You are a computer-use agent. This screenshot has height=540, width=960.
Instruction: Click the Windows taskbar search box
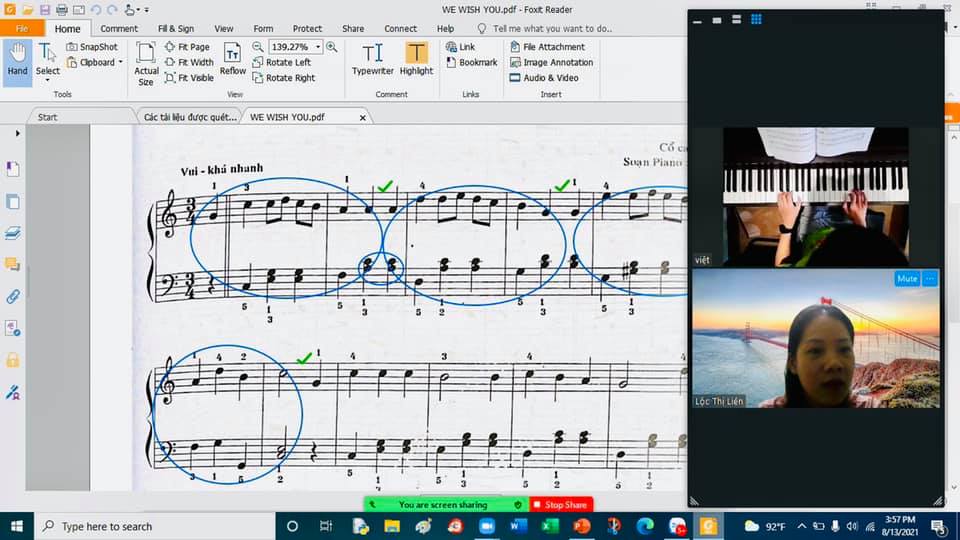coord(154,526)
